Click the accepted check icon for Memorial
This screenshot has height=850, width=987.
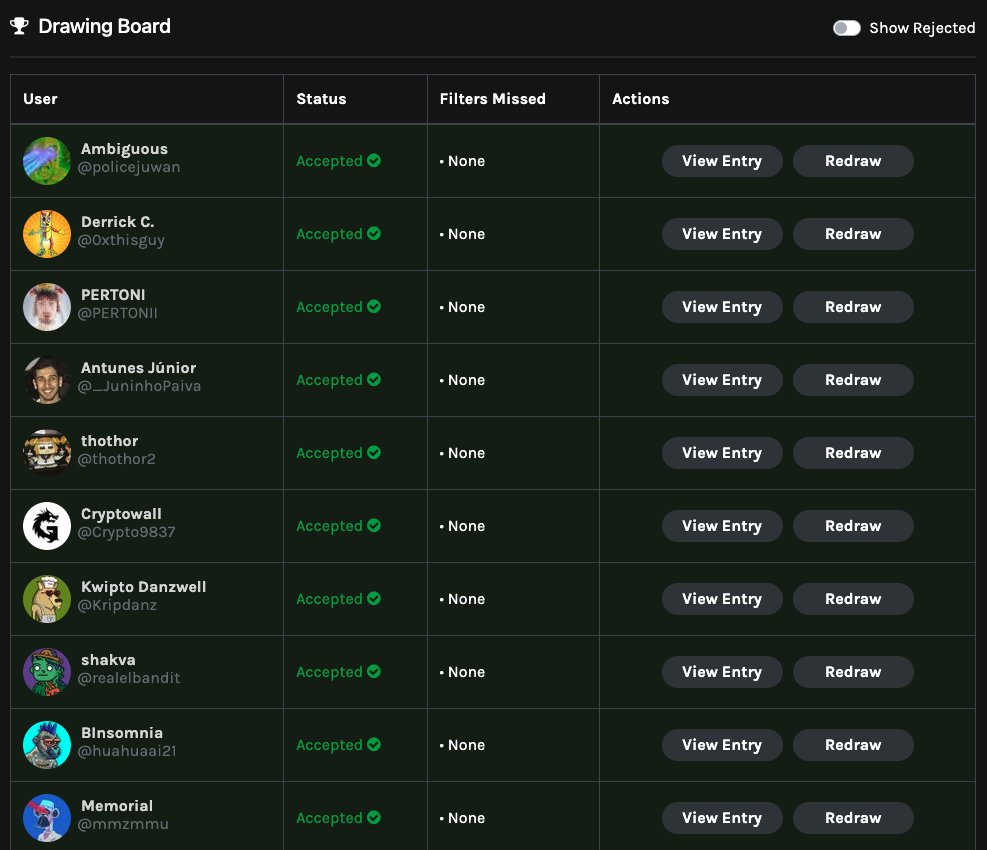click(x=374, y=818)
